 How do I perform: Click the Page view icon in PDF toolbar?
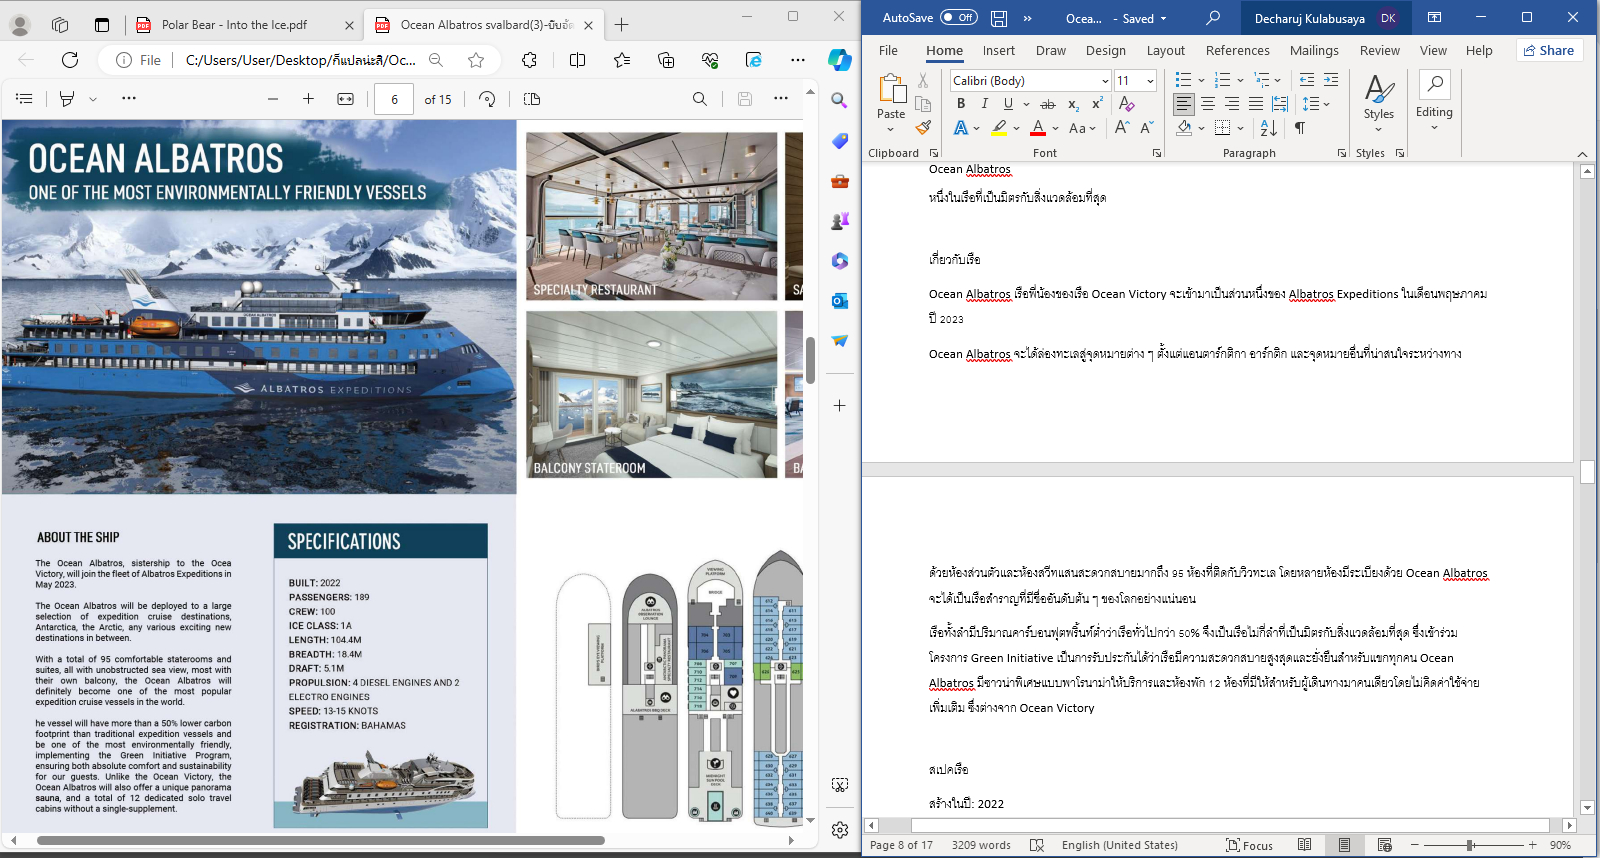tap(532, 99)
